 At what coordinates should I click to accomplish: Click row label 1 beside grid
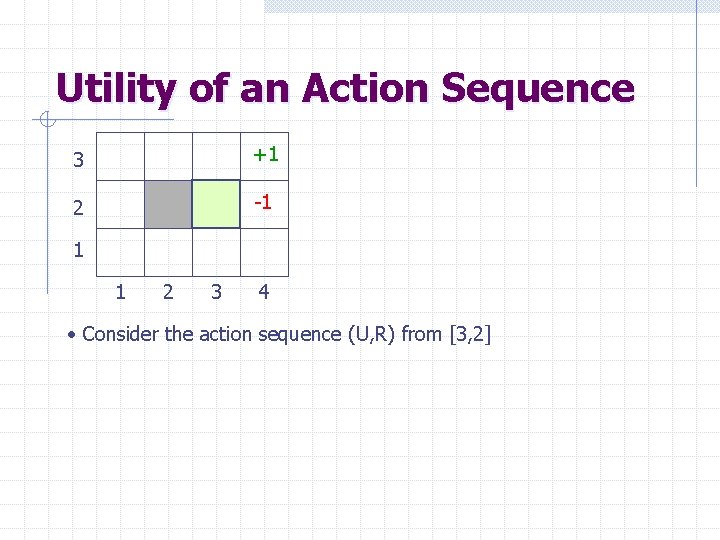[77, 250]
